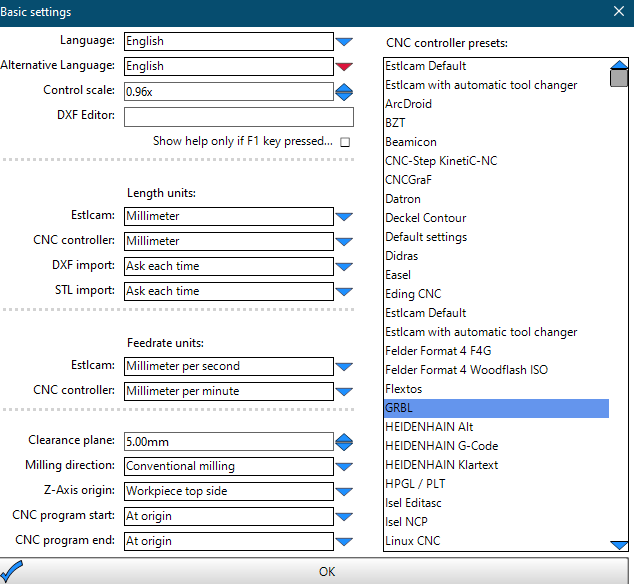The width and height of the screenshot is (634, 584).
Task: Click the DXF Editor input field
Action: 238,117
